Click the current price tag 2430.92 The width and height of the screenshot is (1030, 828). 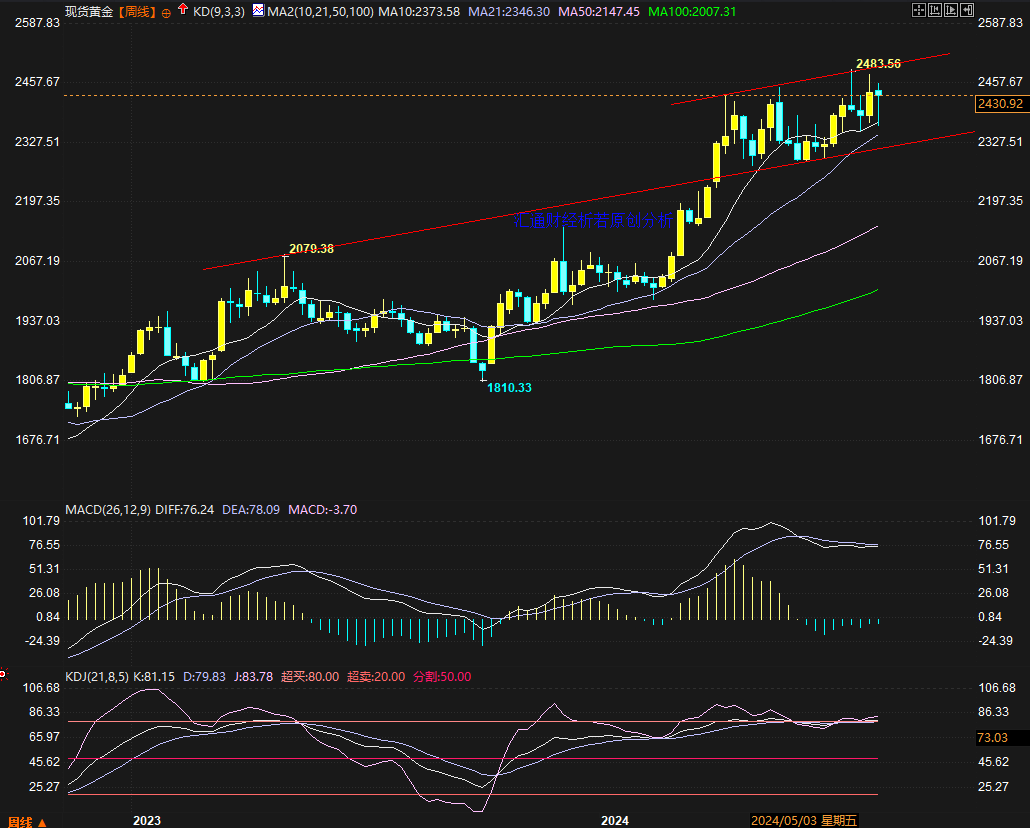click(x=1000, y=104)
